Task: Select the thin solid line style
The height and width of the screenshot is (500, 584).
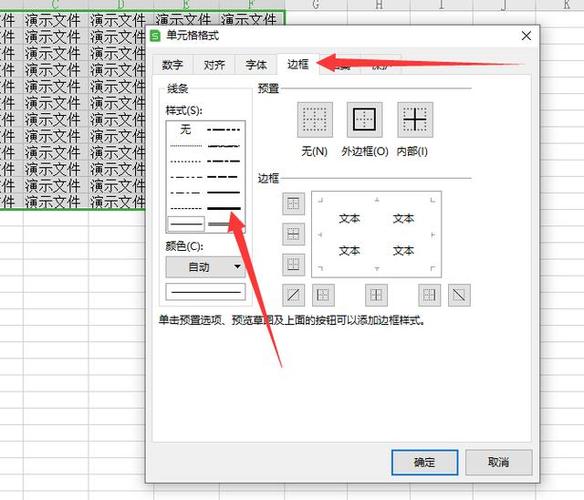Action: click(186, 224)
